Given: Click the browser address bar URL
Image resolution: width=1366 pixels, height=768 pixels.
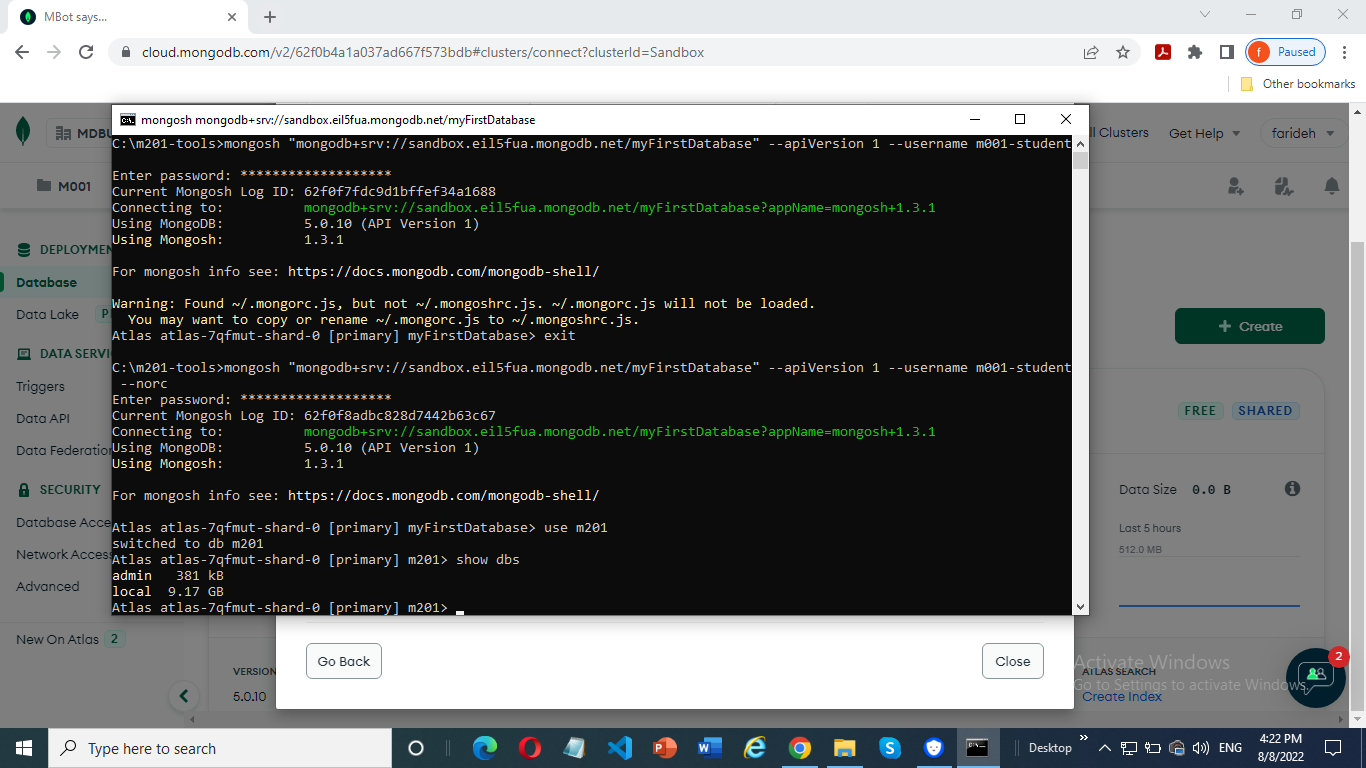Looking at the screenshot, I should (422, 52).
